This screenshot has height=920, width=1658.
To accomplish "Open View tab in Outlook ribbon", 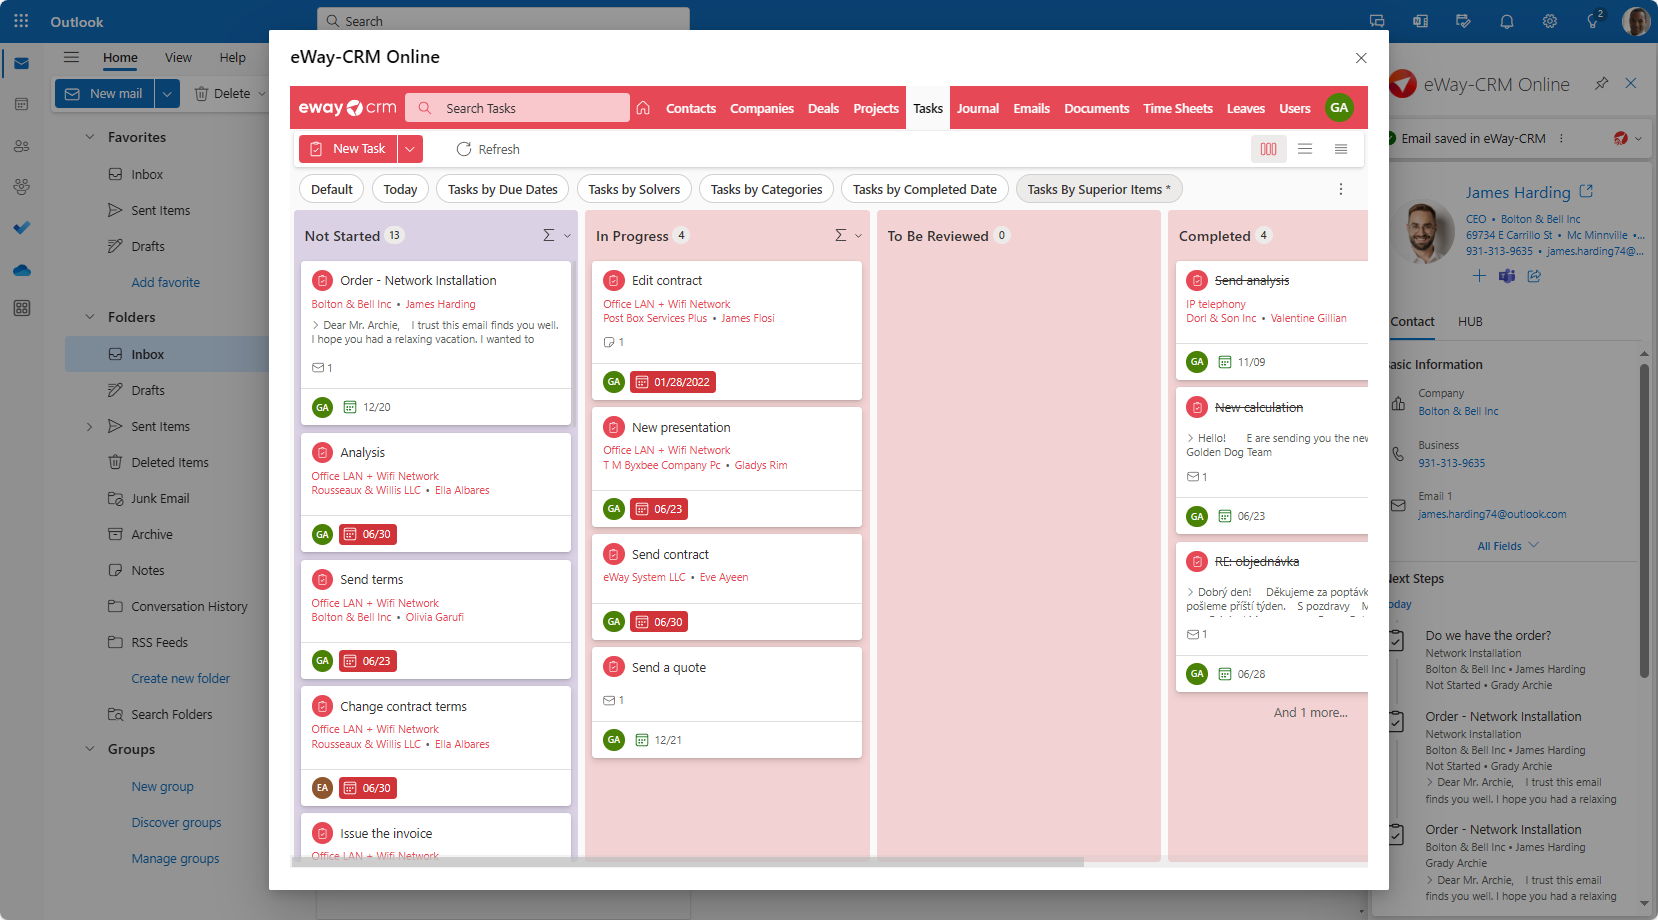I will click(179, 58).
